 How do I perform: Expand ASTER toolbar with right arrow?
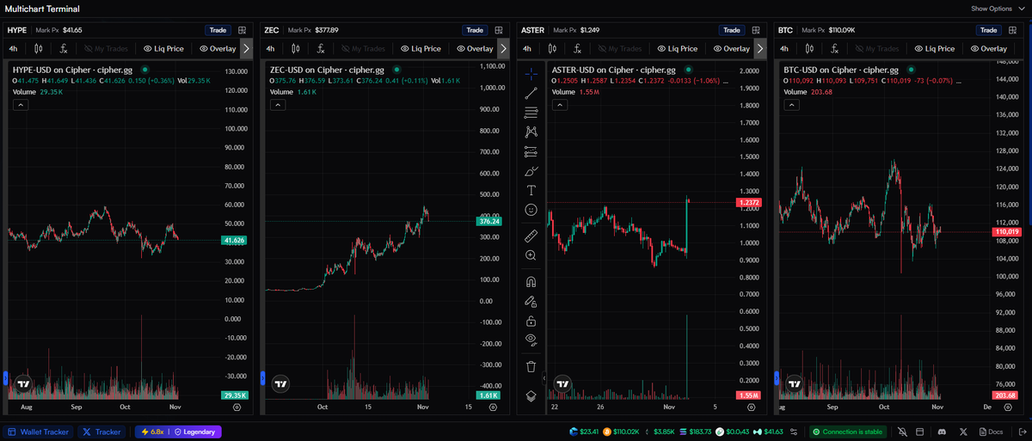759,48
